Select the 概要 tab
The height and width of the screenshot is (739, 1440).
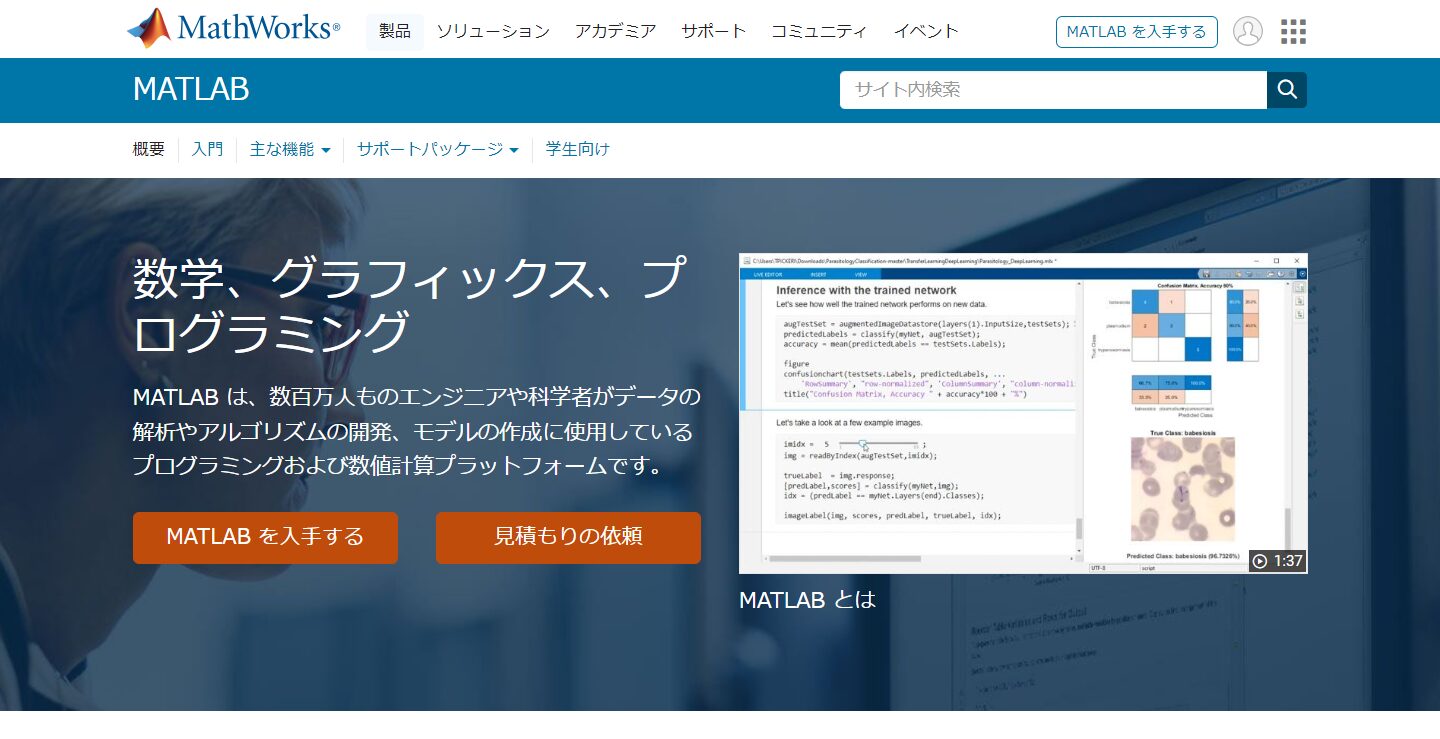148,150
